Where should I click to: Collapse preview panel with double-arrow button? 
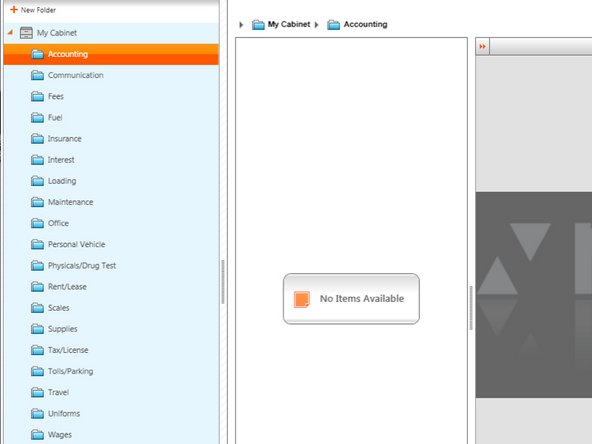[x=482, y=46]
